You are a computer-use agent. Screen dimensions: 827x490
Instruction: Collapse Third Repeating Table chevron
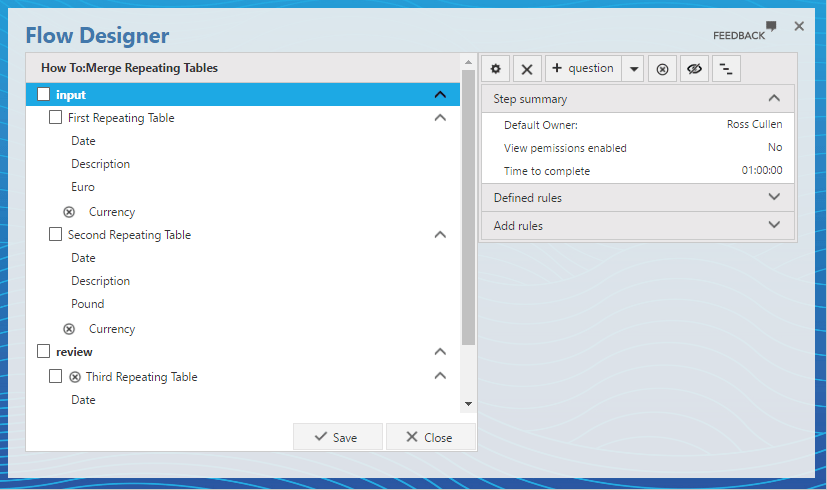[x=440, y=376]
